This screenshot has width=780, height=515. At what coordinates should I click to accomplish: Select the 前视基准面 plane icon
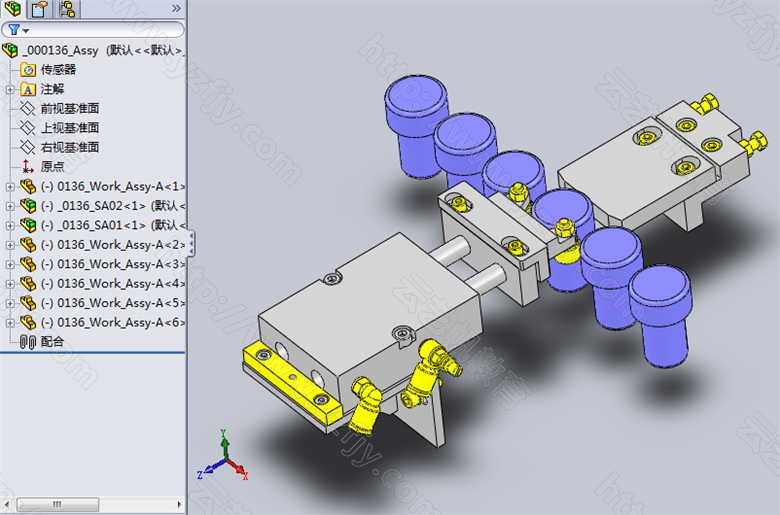tap(27, 108)
